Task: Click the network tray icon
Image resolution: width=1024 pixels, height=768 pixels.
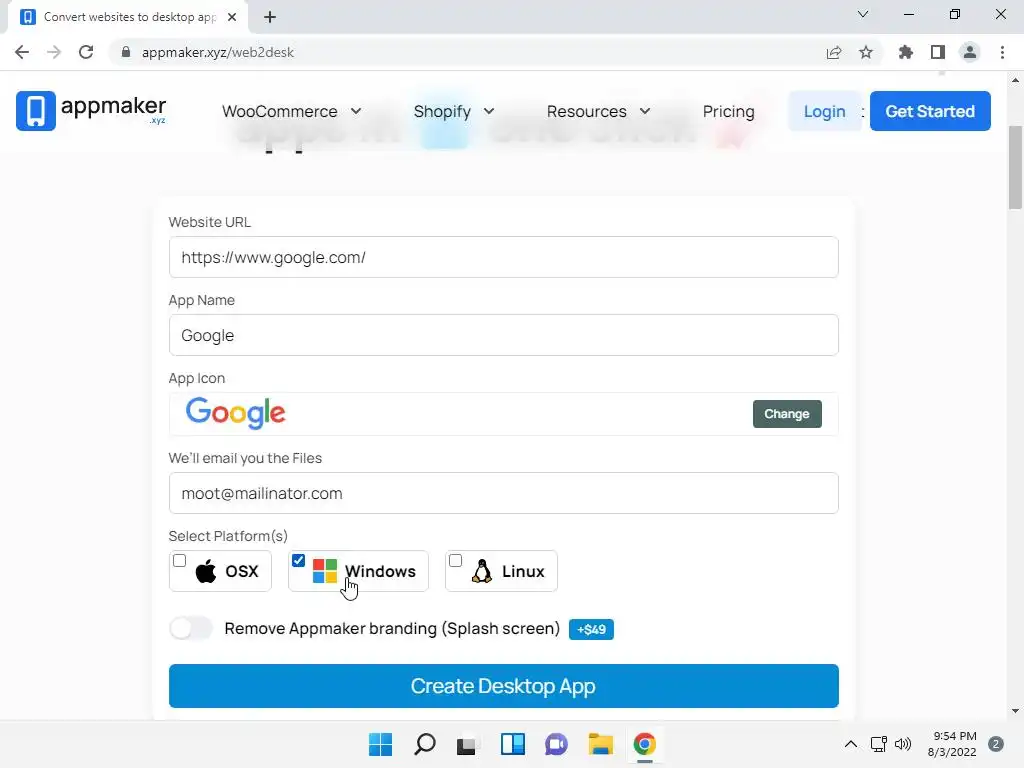Action: click(879, 744)
